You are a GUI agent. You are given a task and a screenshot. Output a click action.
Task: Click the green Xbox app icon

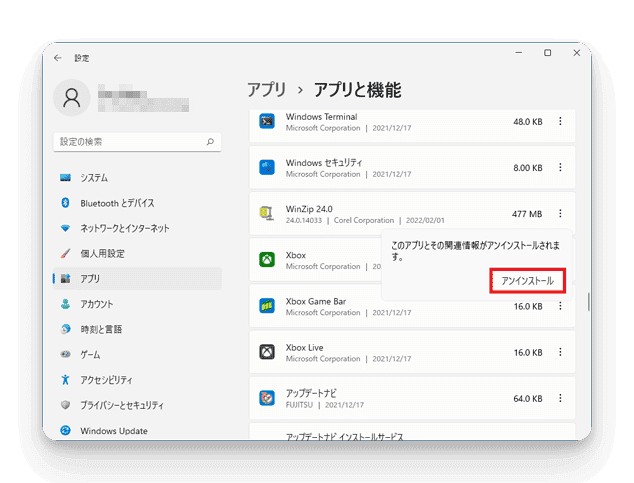pos(267,259)
